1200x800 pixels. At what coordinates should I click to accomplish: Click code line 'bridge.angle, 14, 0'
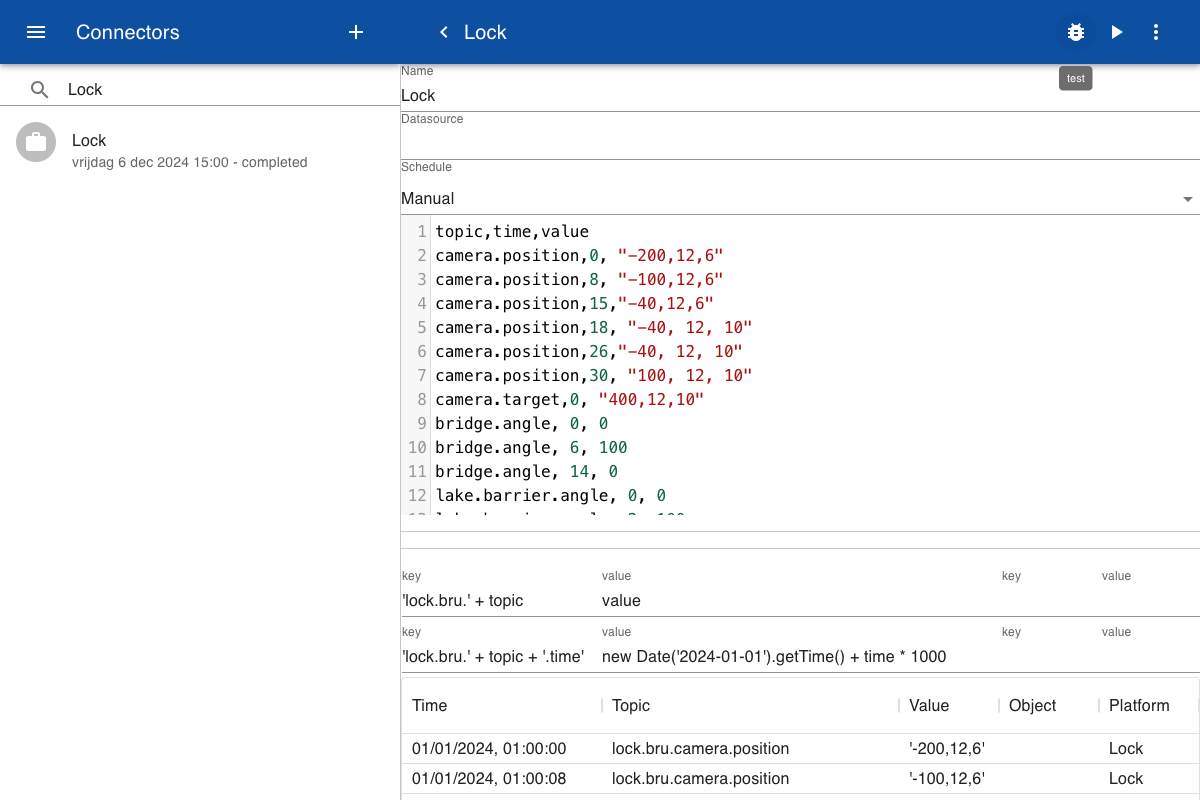(526, 471)
